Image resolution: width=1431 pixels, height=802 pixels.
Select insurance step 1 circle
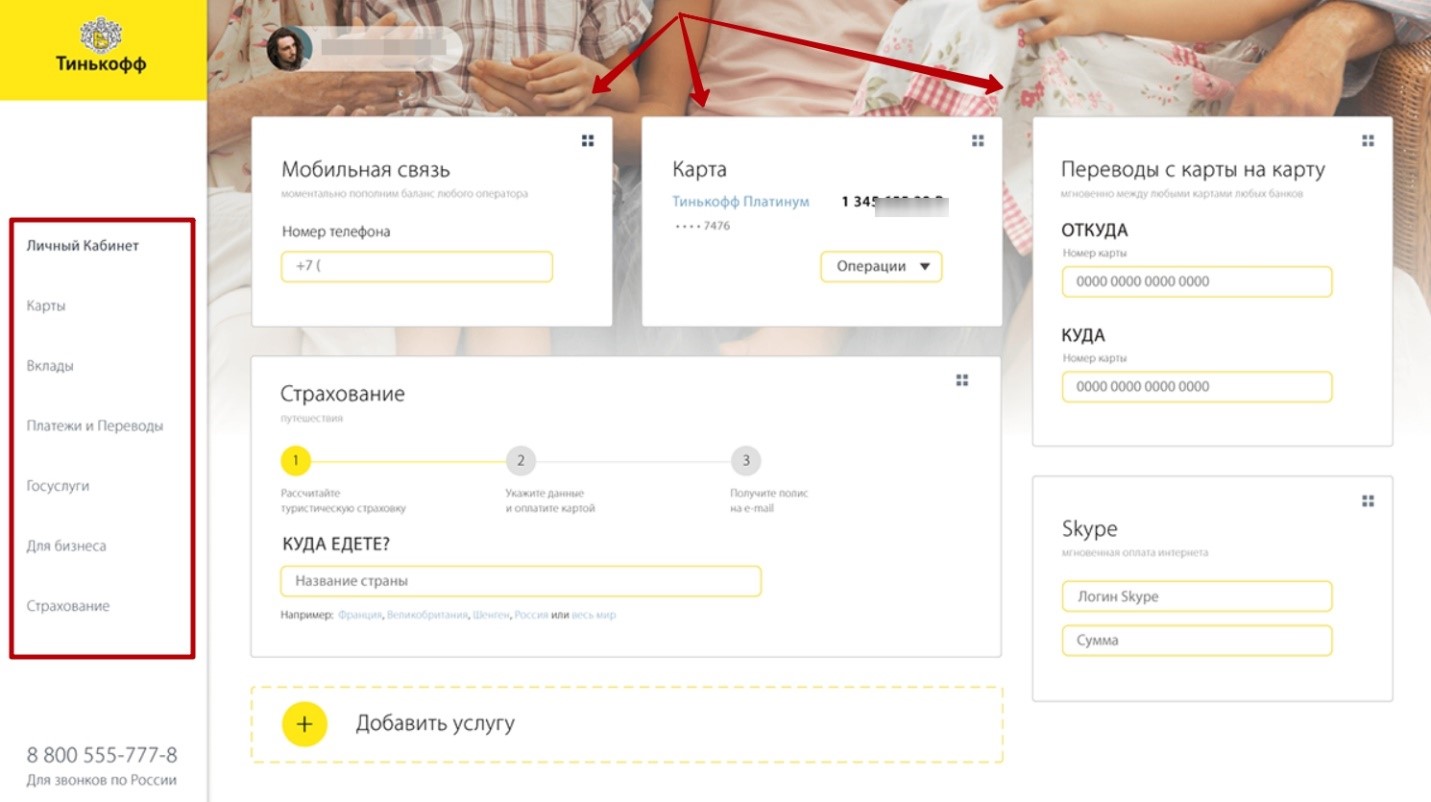pyautogui.click(x=296, y=462)
